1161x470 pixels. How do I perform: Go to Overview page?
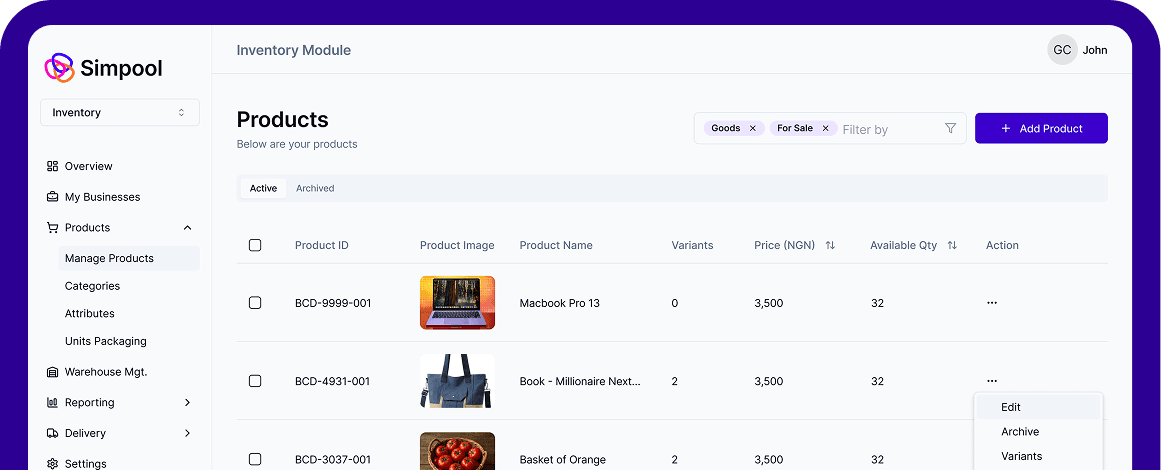(x=89, y=166)
